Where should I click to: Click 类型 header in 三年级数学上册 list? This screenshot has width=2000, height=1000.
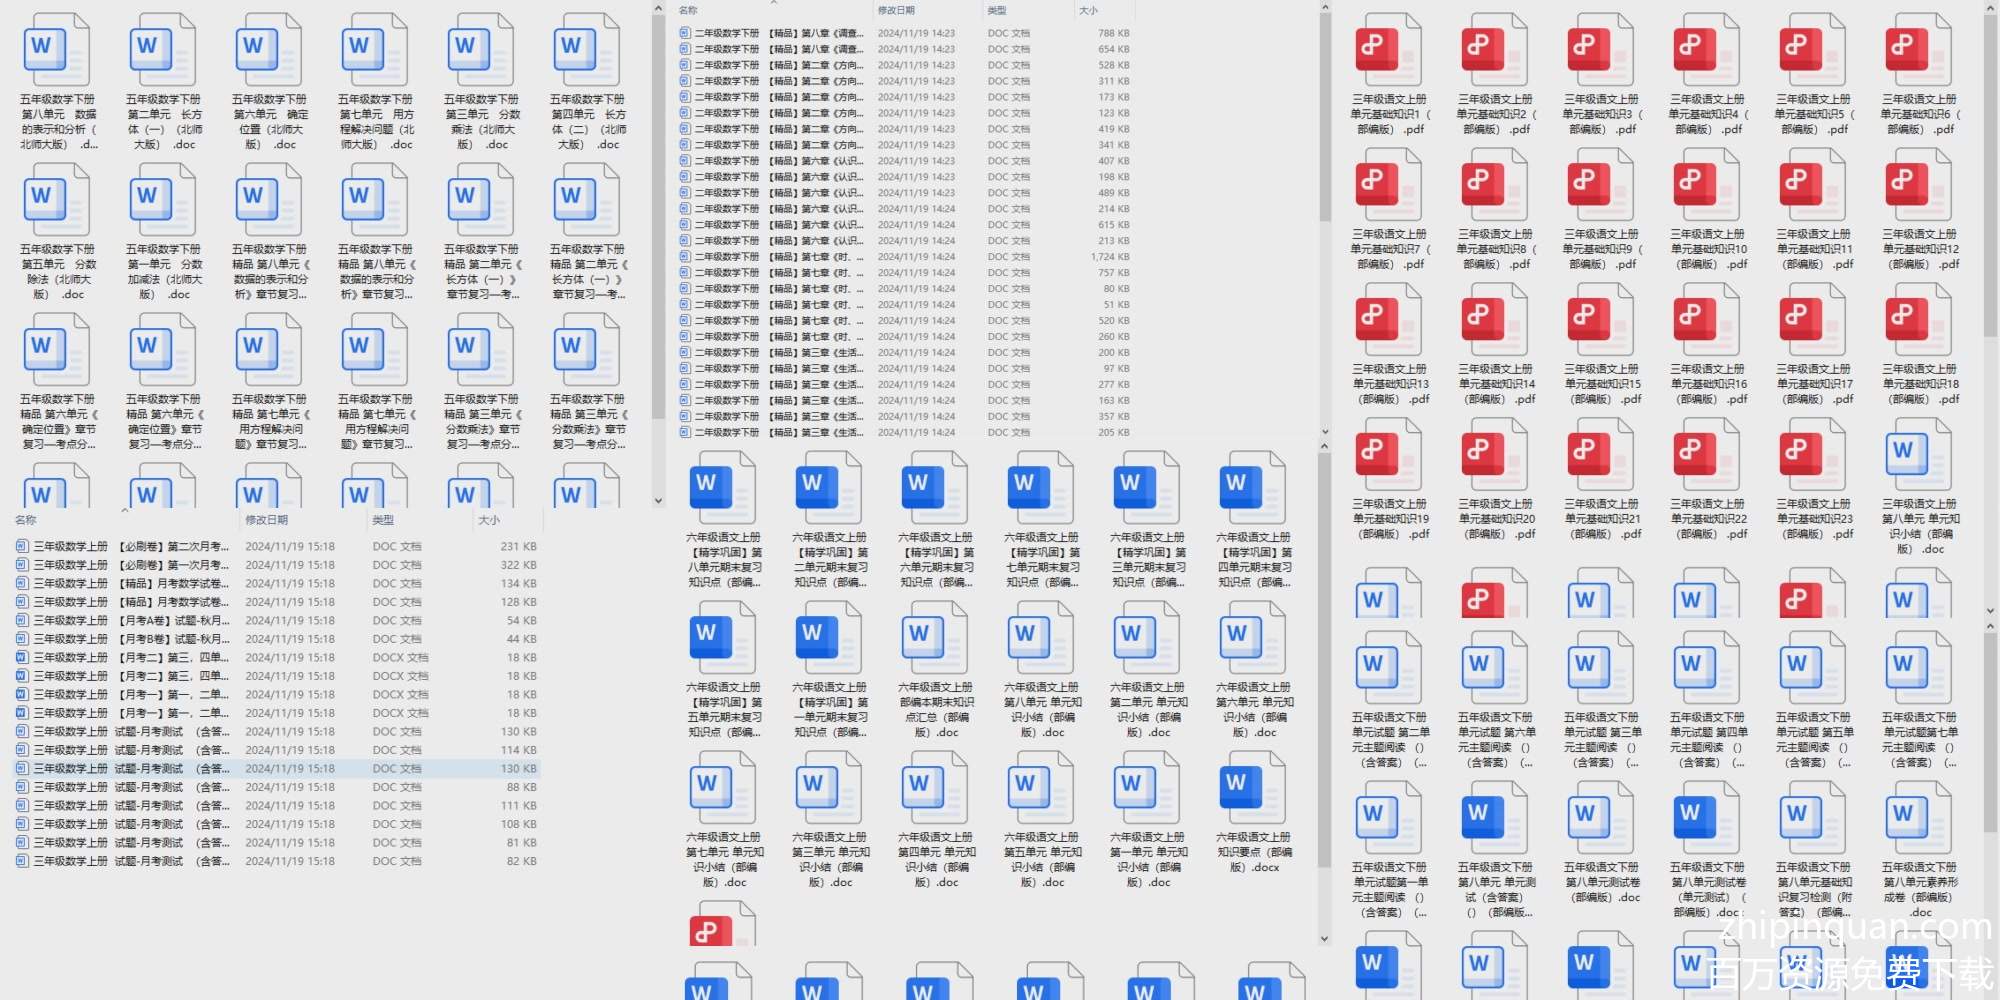pos(383,520)
